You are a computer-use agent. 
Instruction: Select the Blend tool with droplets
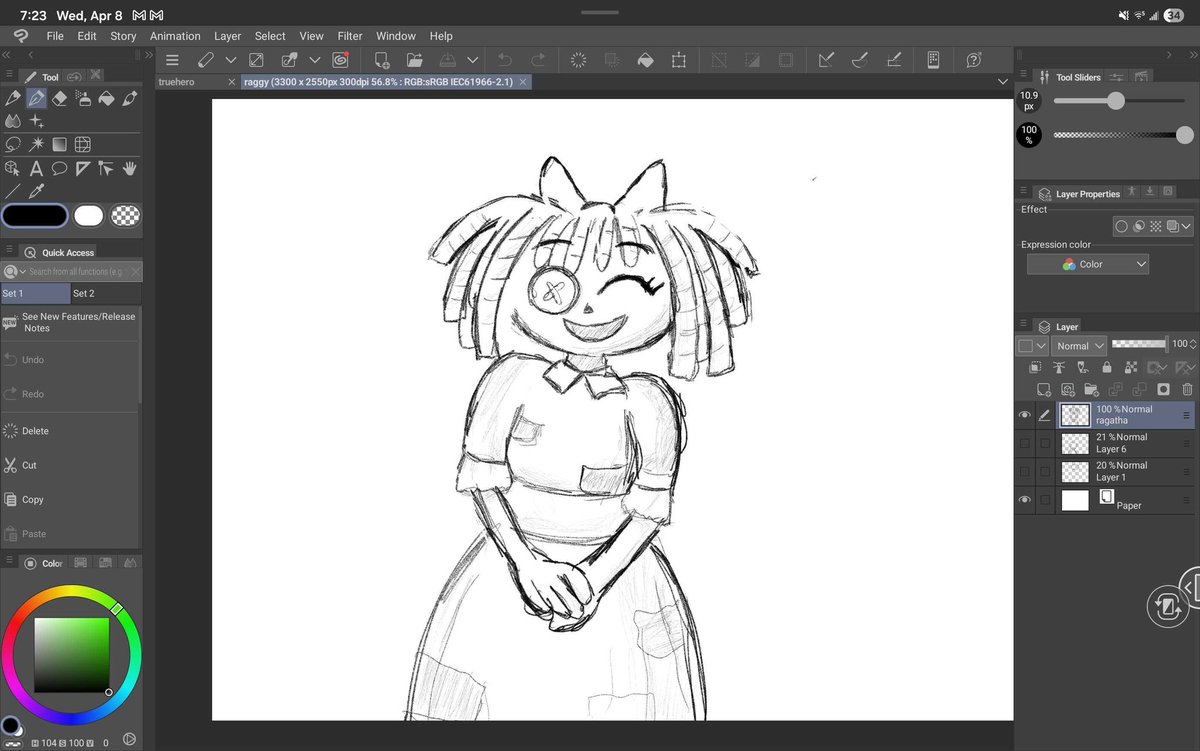pos(13,121)
